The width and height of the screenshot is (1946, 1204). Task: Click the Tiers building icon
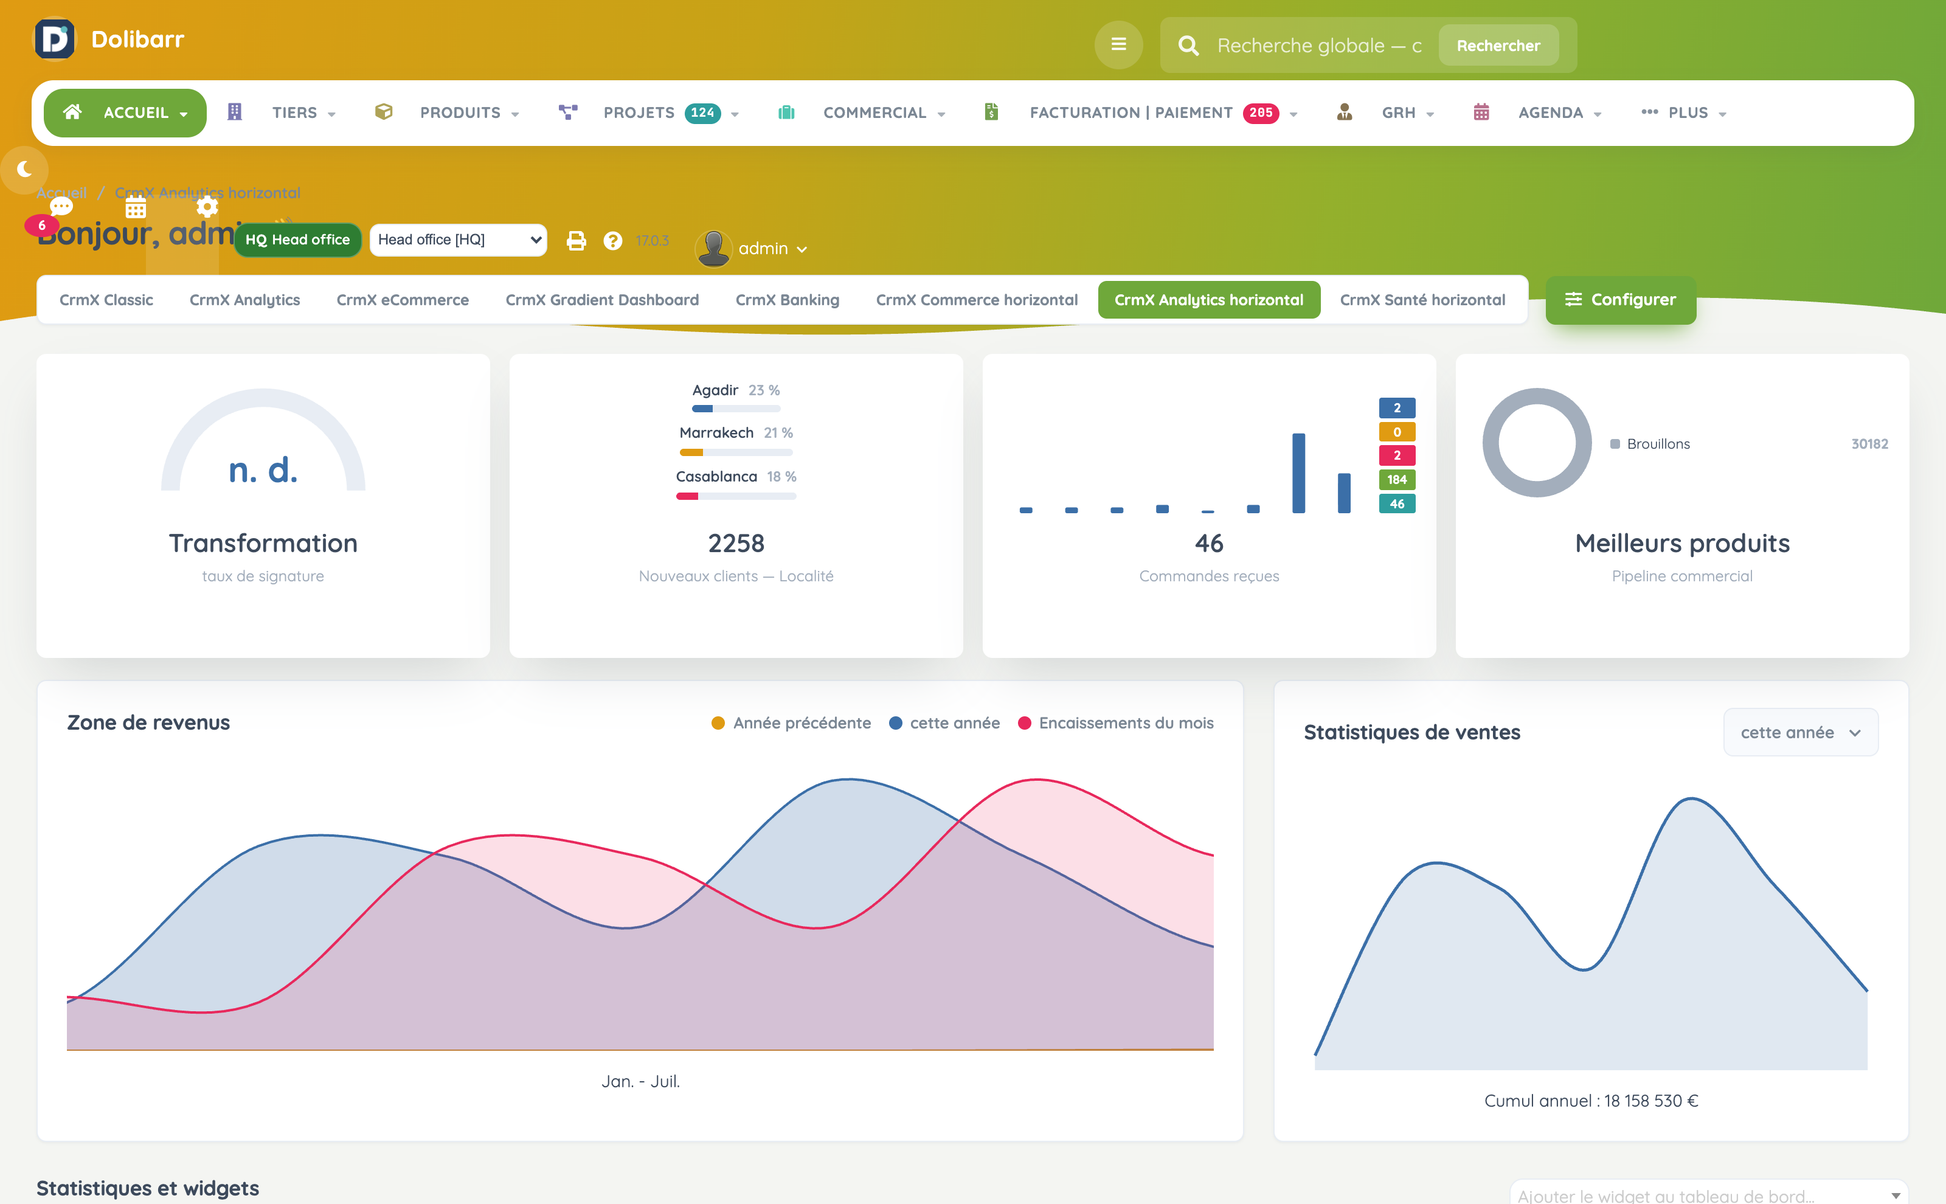tap(235, 112)
